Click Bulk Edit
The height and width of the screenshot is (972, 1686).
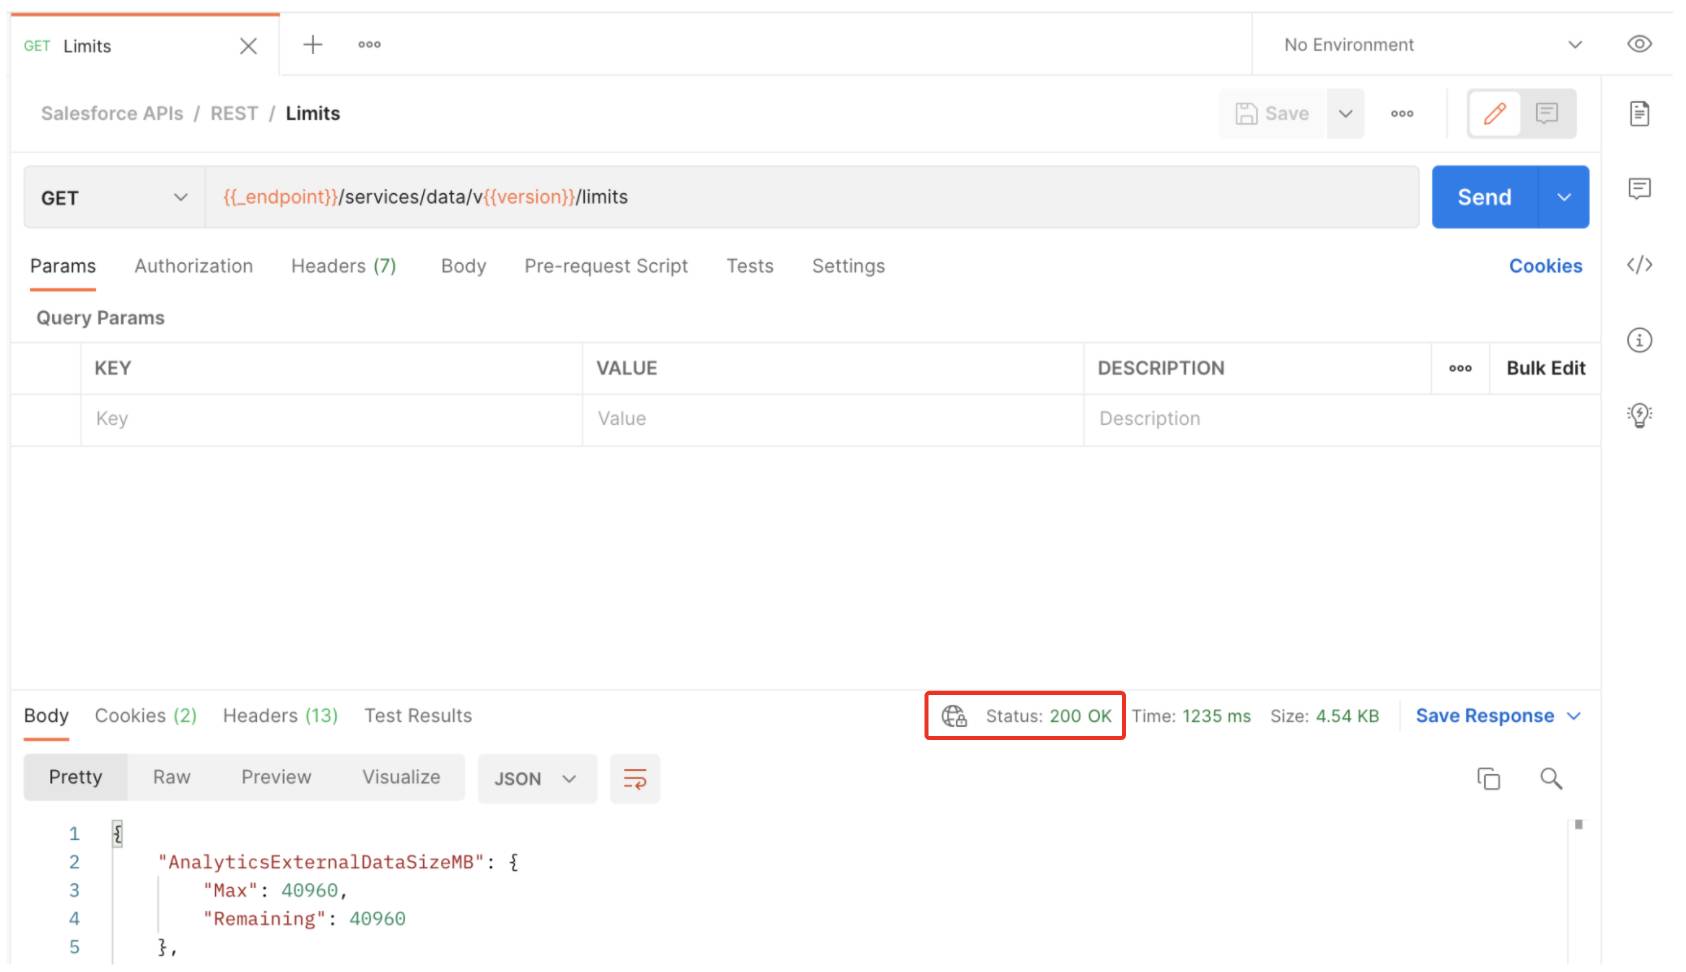click(1546, 368)
